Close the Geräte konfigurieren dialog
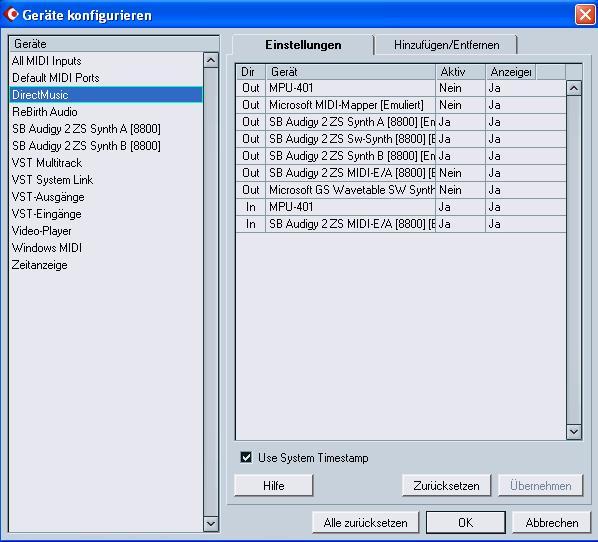598x542 pixels. tap(585, 15)
